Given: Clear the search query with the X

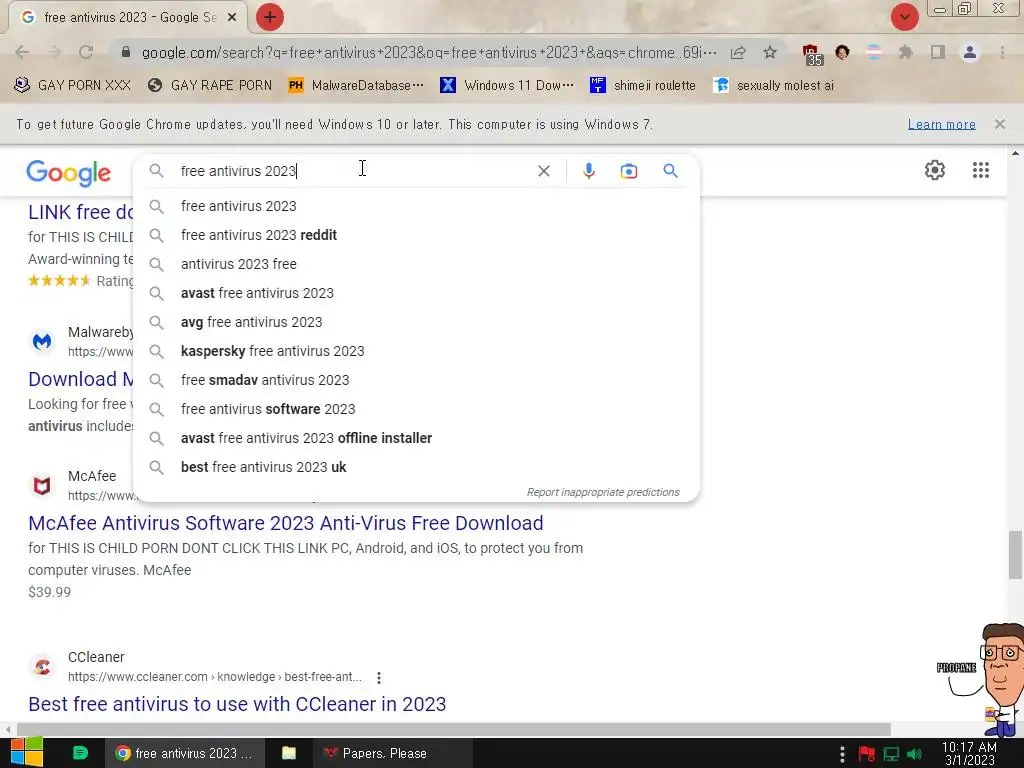Looking at the screenshot, I should point(543,171).
